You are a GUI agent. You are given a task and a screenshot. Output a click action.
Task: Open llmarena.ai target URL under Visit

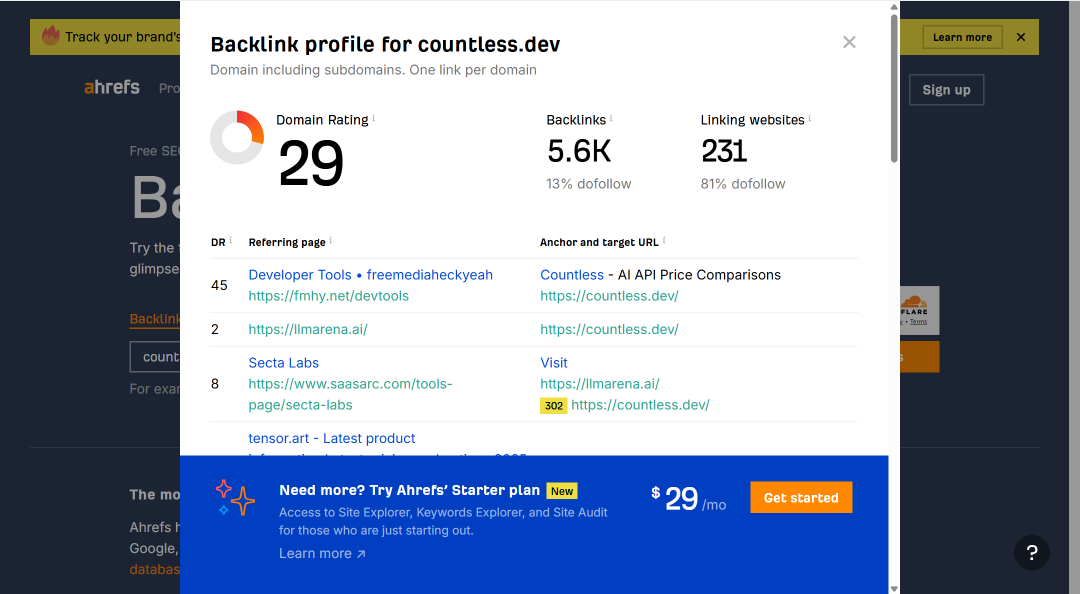click(x=599, y=384)
